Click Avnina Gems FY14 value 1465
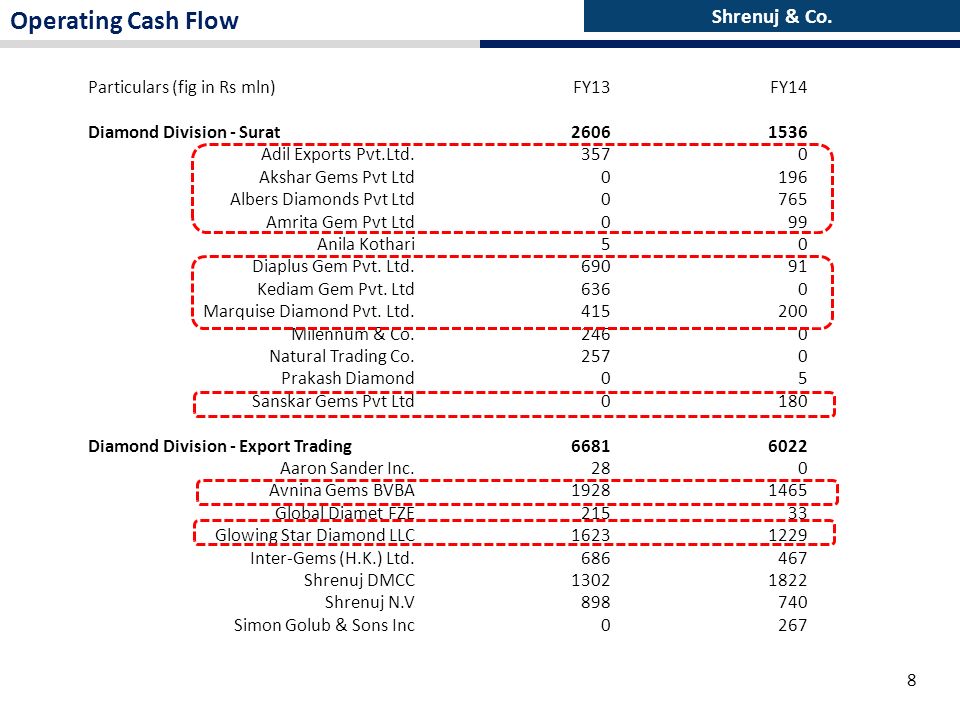The image size is (960, 720). [x=788, y=490]
